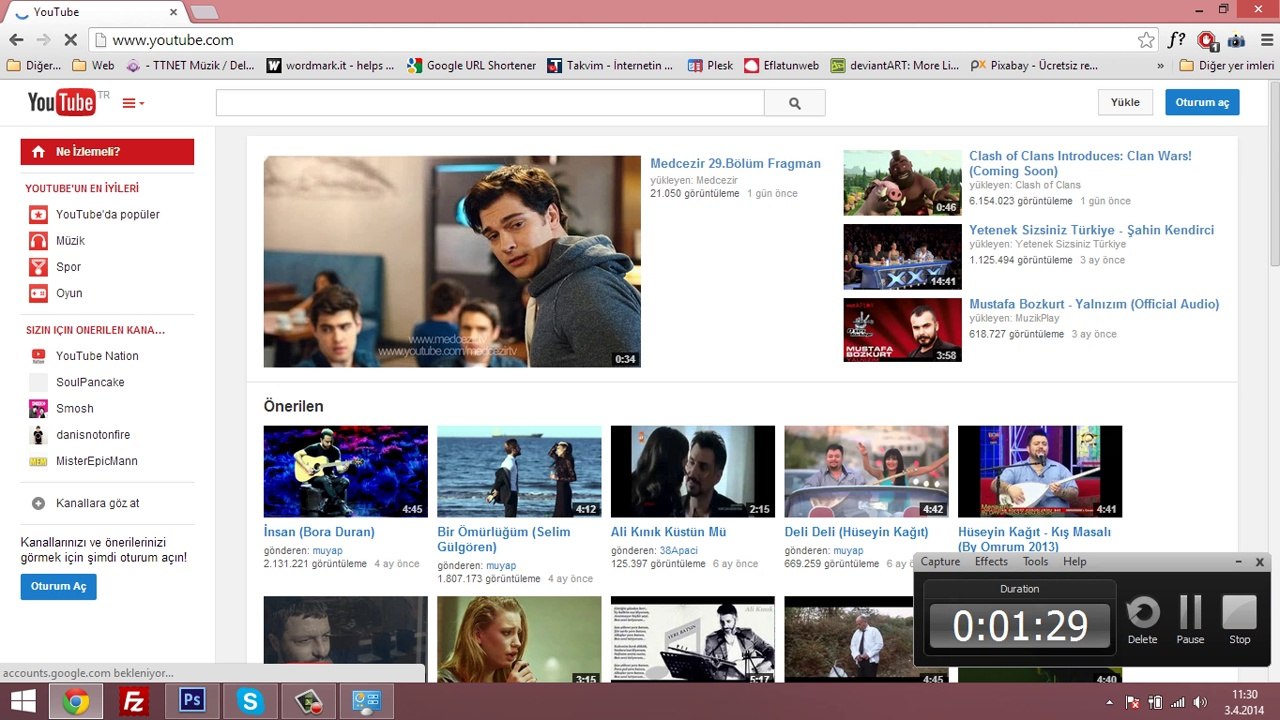Open Bir Ömürlüğüm (Selim Gülgören) title link
The height and width of the screenshot is (720, 1280).
click(504, 539)
